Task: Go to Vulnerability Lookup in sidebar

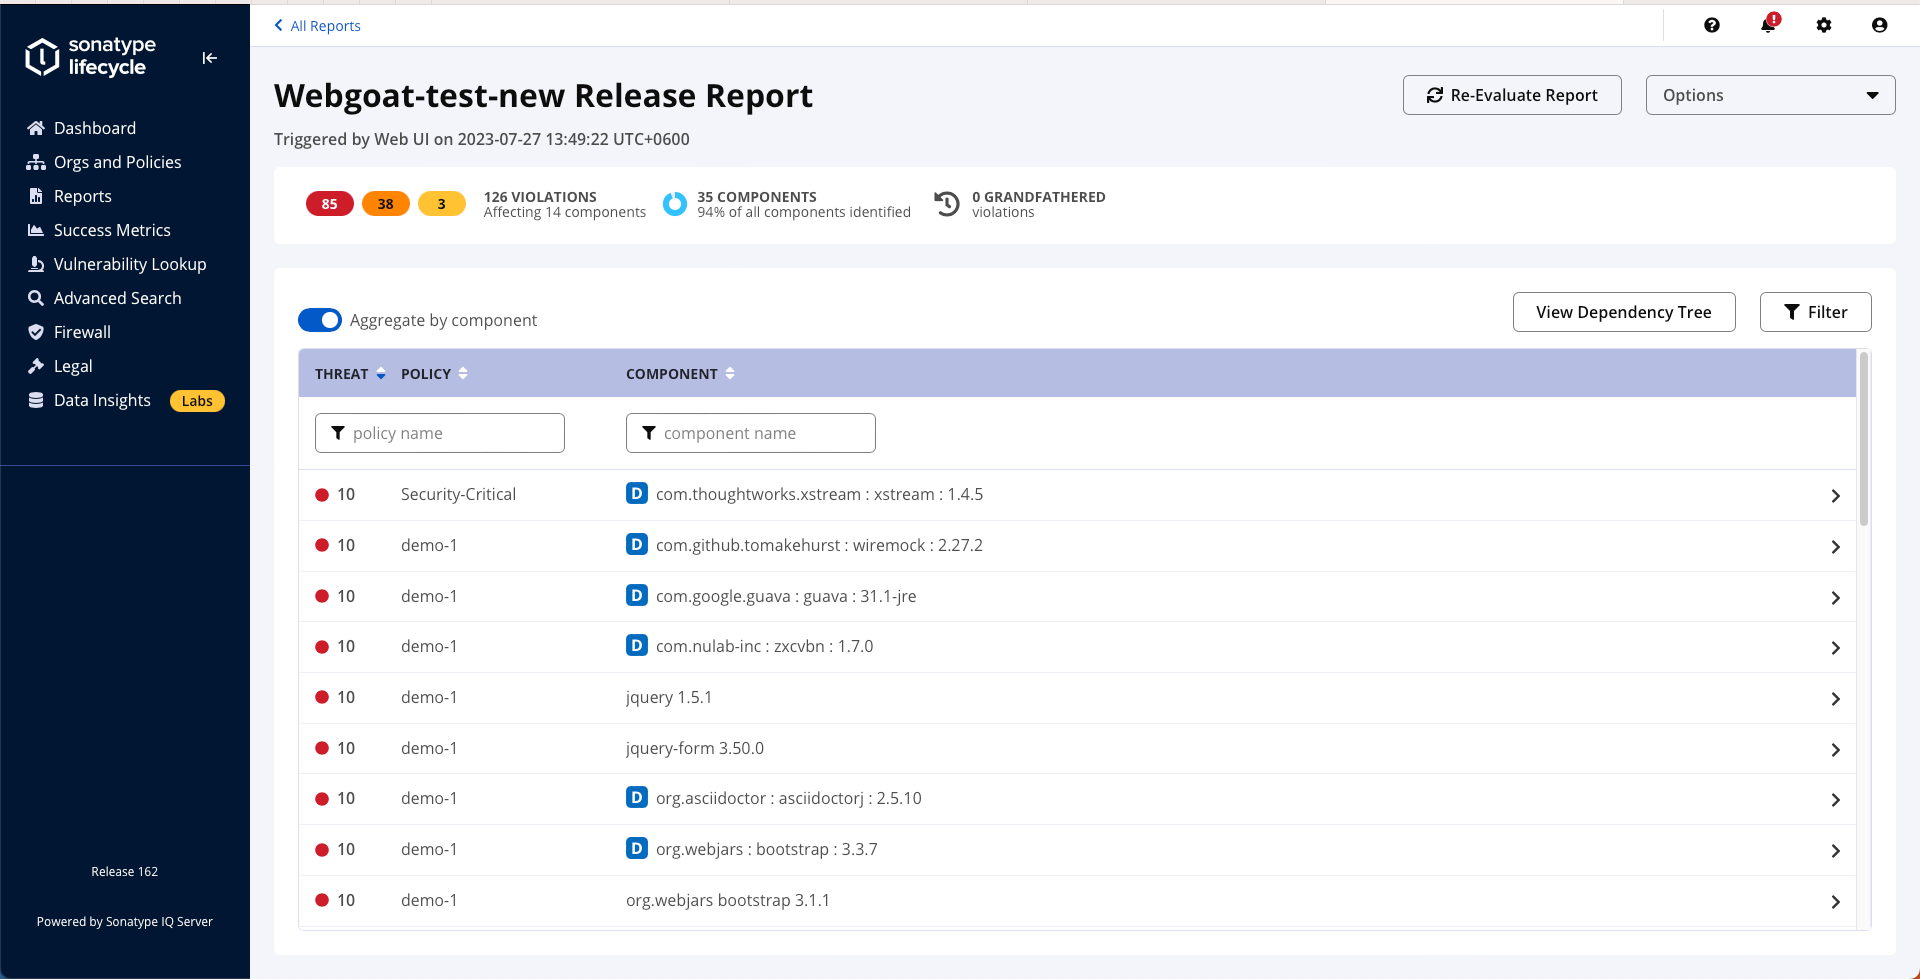Action: pyautogui.click(x=129, y=264)
